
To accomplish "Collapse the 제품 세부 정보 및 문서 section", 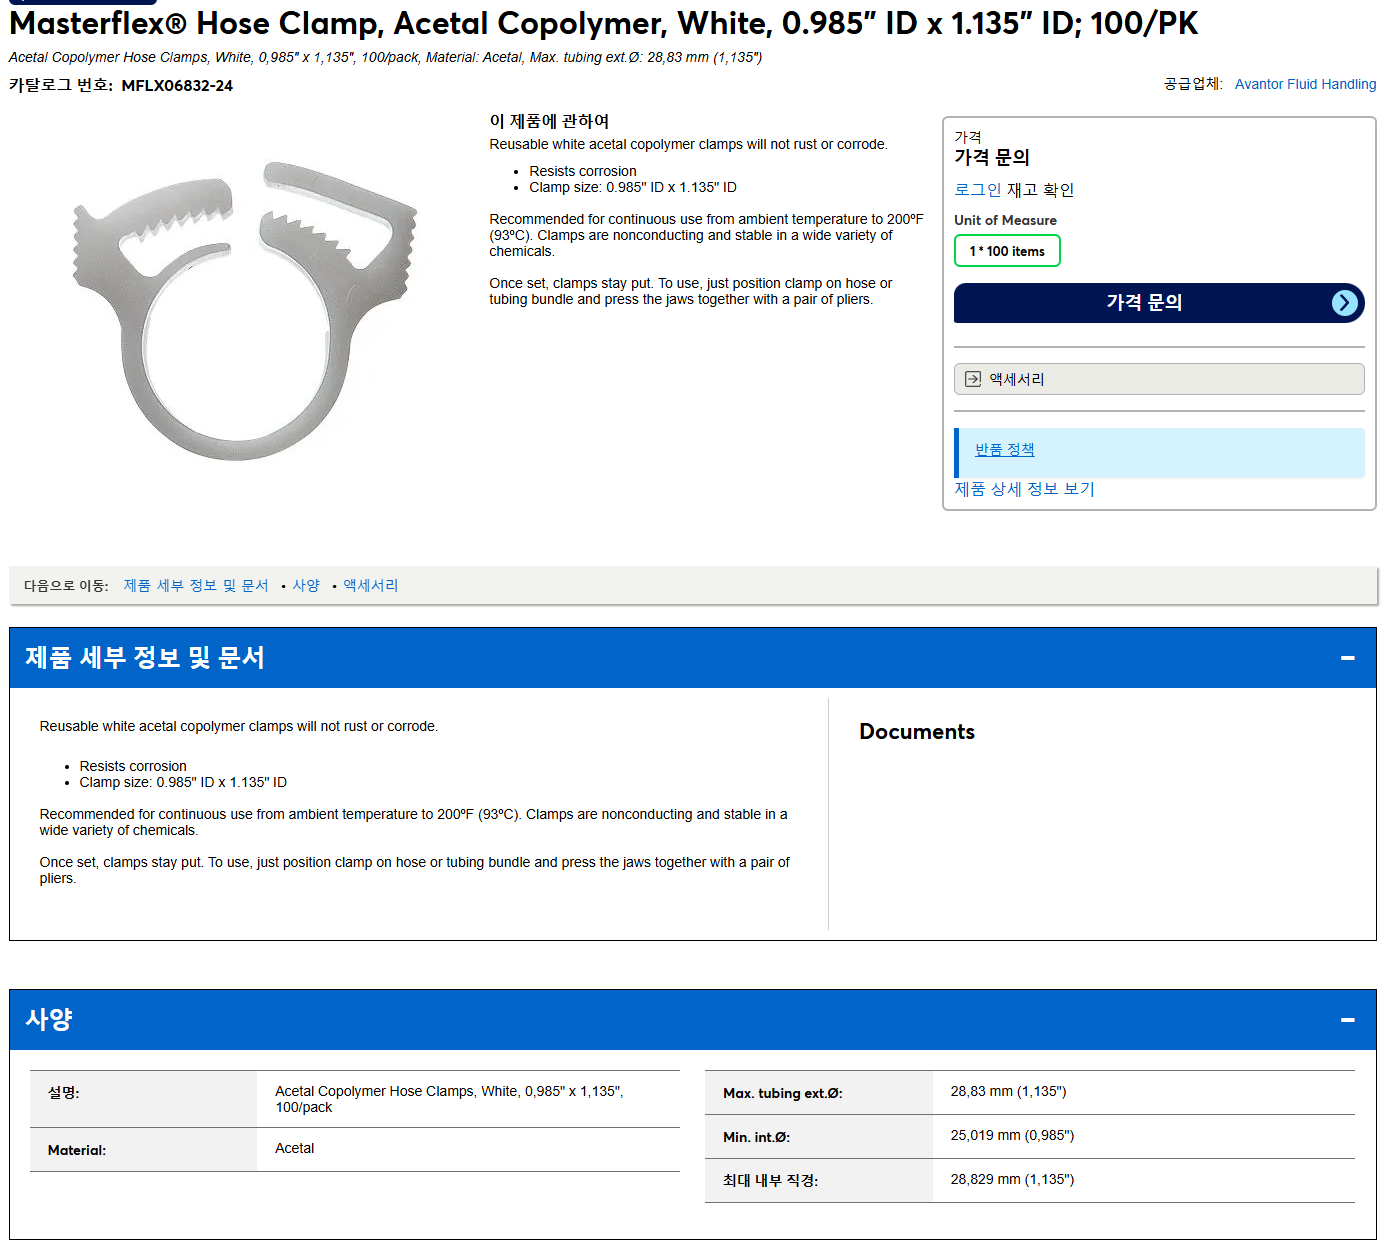I will (1347, 658).
